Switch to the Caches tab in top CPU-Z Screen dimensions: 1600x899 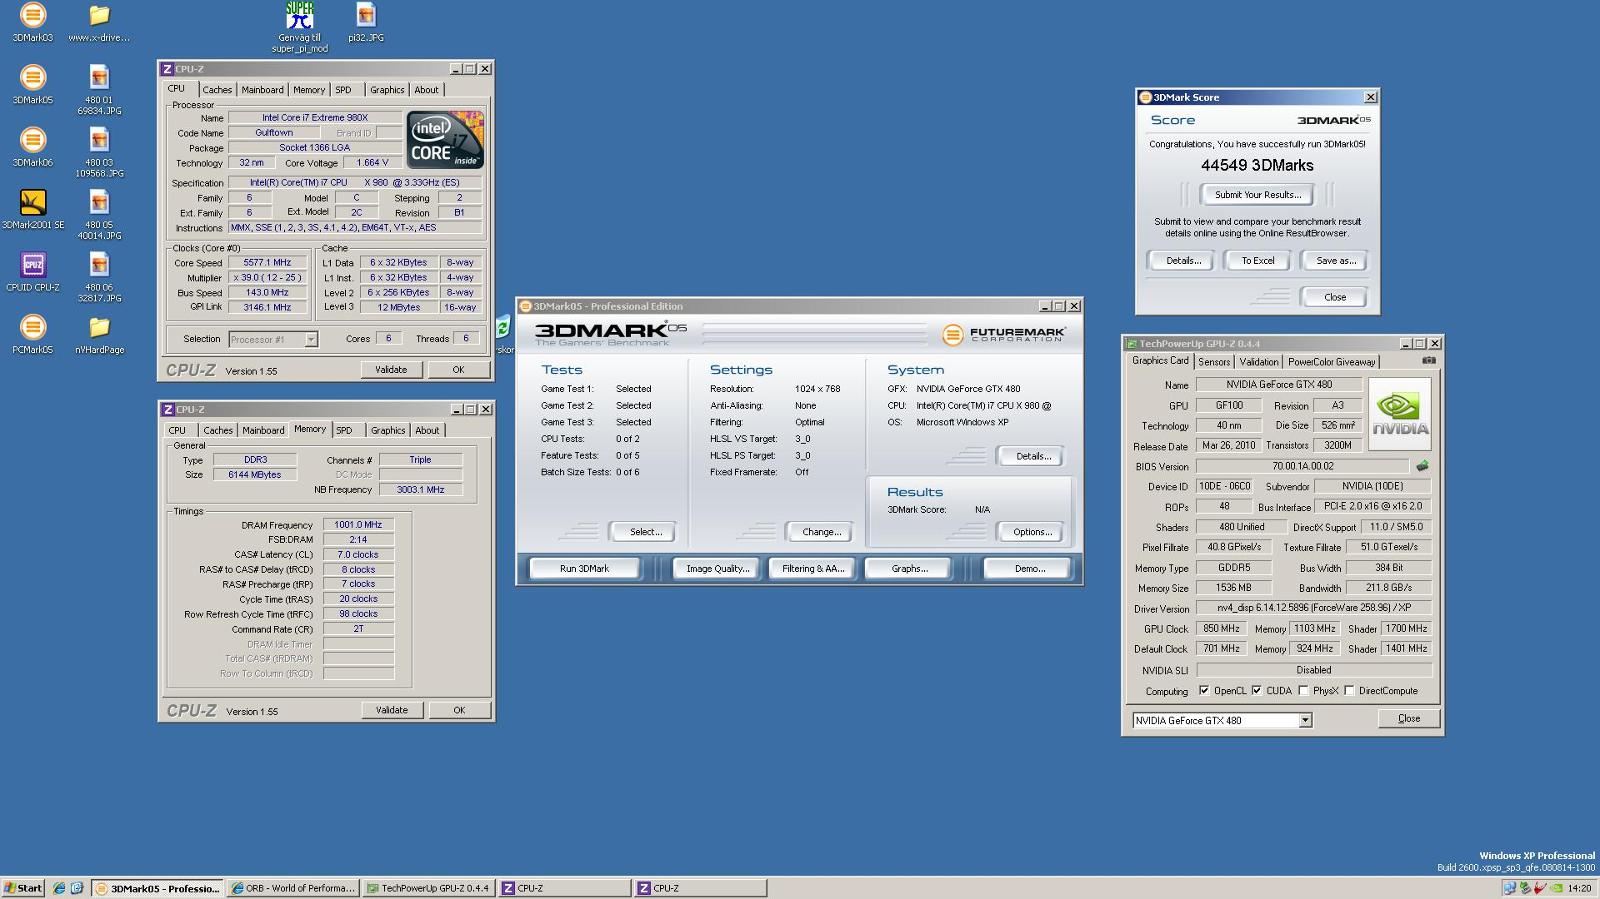point(217,90)
